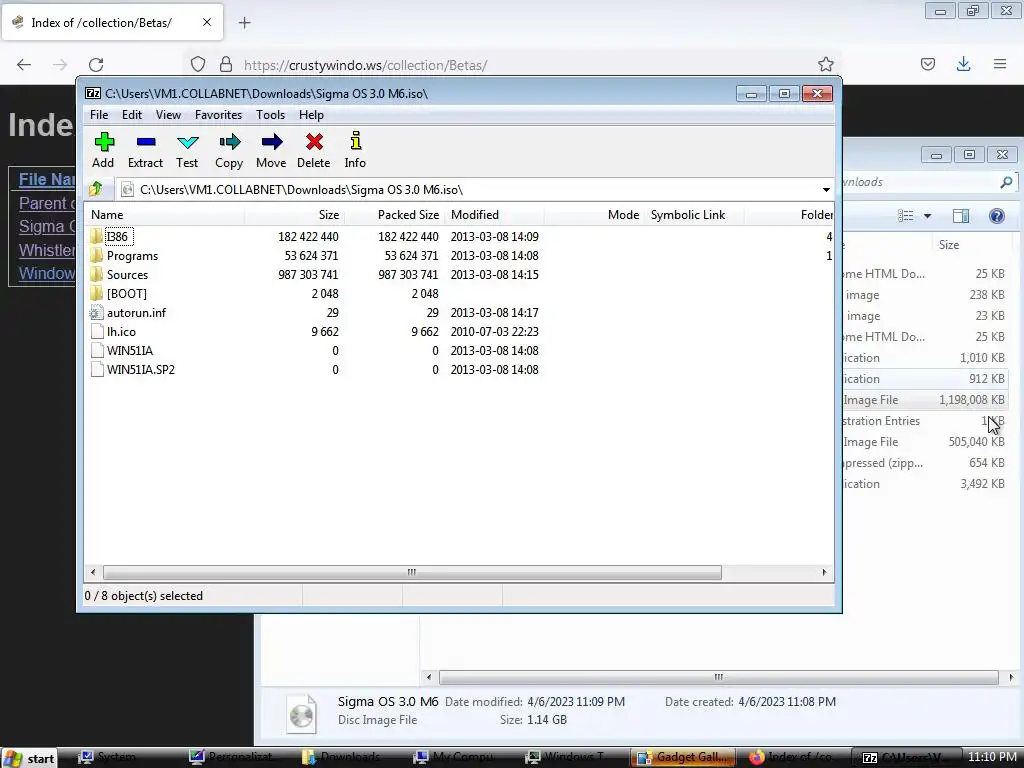Select the WIN51IA file icon
This screenshot has width=1024, height=768.
point(97,350)
